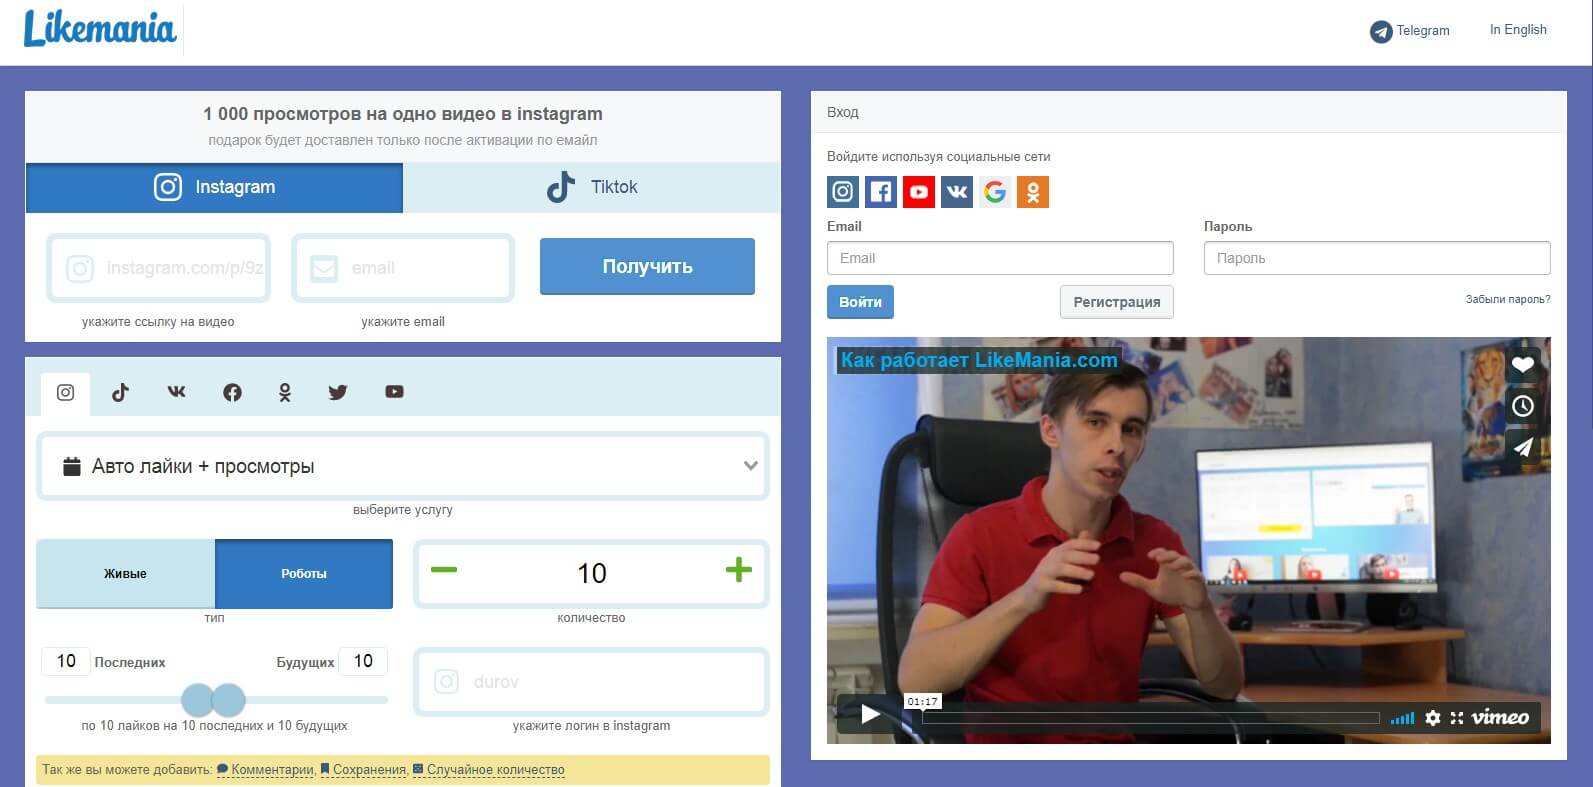1593x787 pixels.
Task: Choose the Роботы type option
Action: click(x=304, y=574)
